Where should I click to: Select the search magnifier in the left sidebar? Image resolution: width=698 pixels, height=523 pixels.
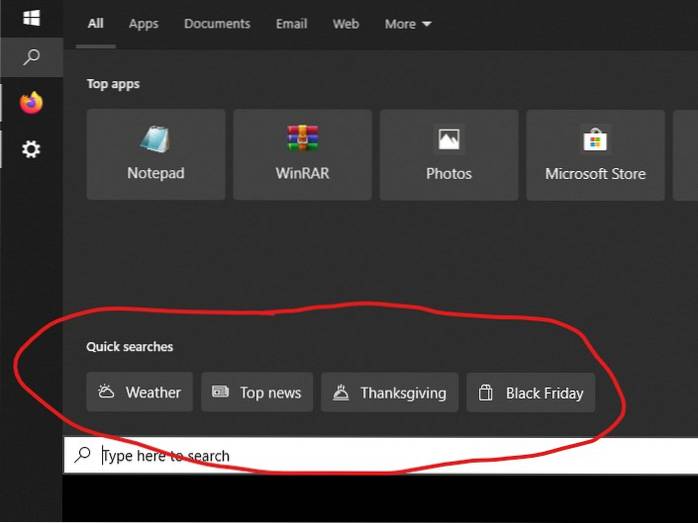pos(31,58)
